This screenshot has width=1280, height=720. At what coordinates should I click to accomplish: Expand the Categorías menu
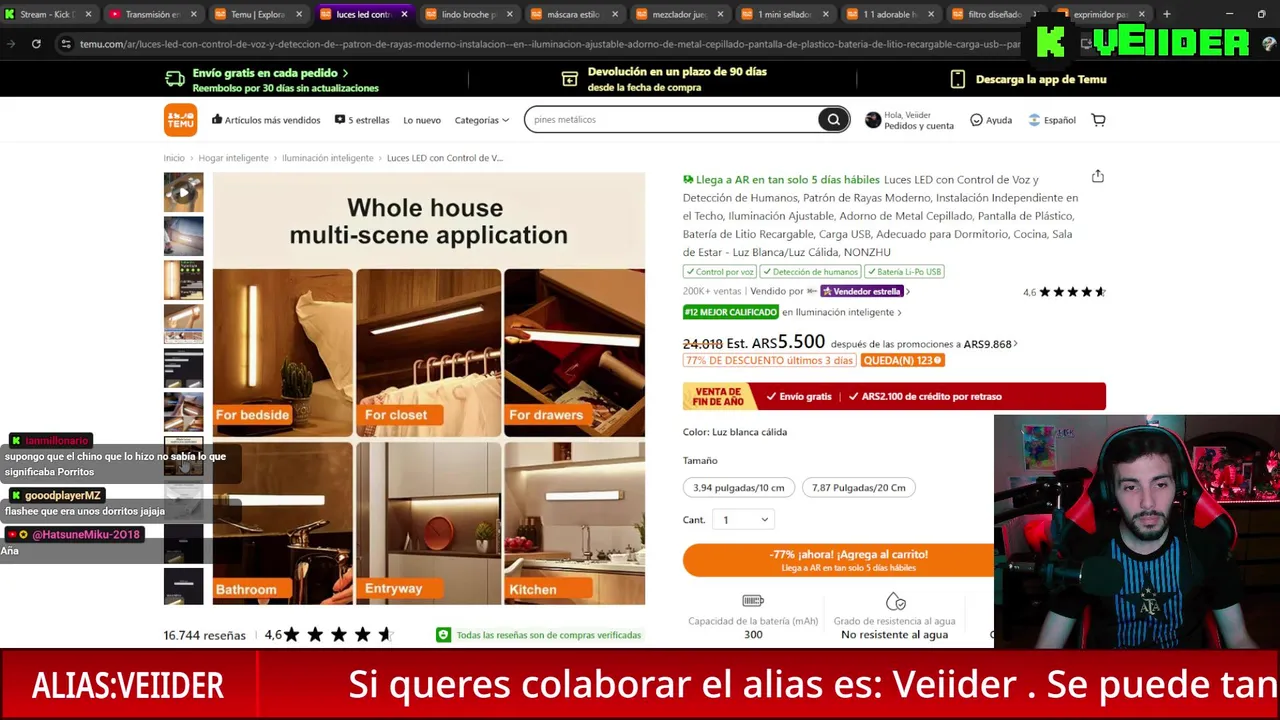[482, 120]
